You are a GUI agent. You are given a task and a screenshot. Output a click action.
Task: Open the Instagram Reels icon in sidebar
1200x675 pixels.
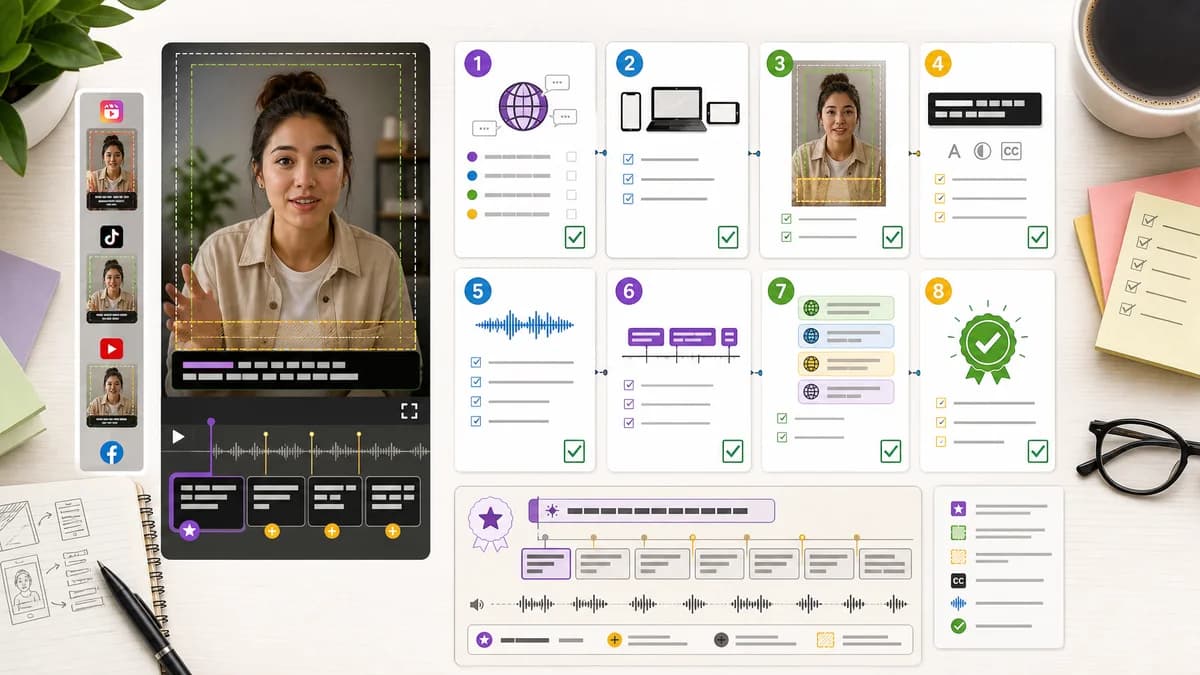(111, 111)
